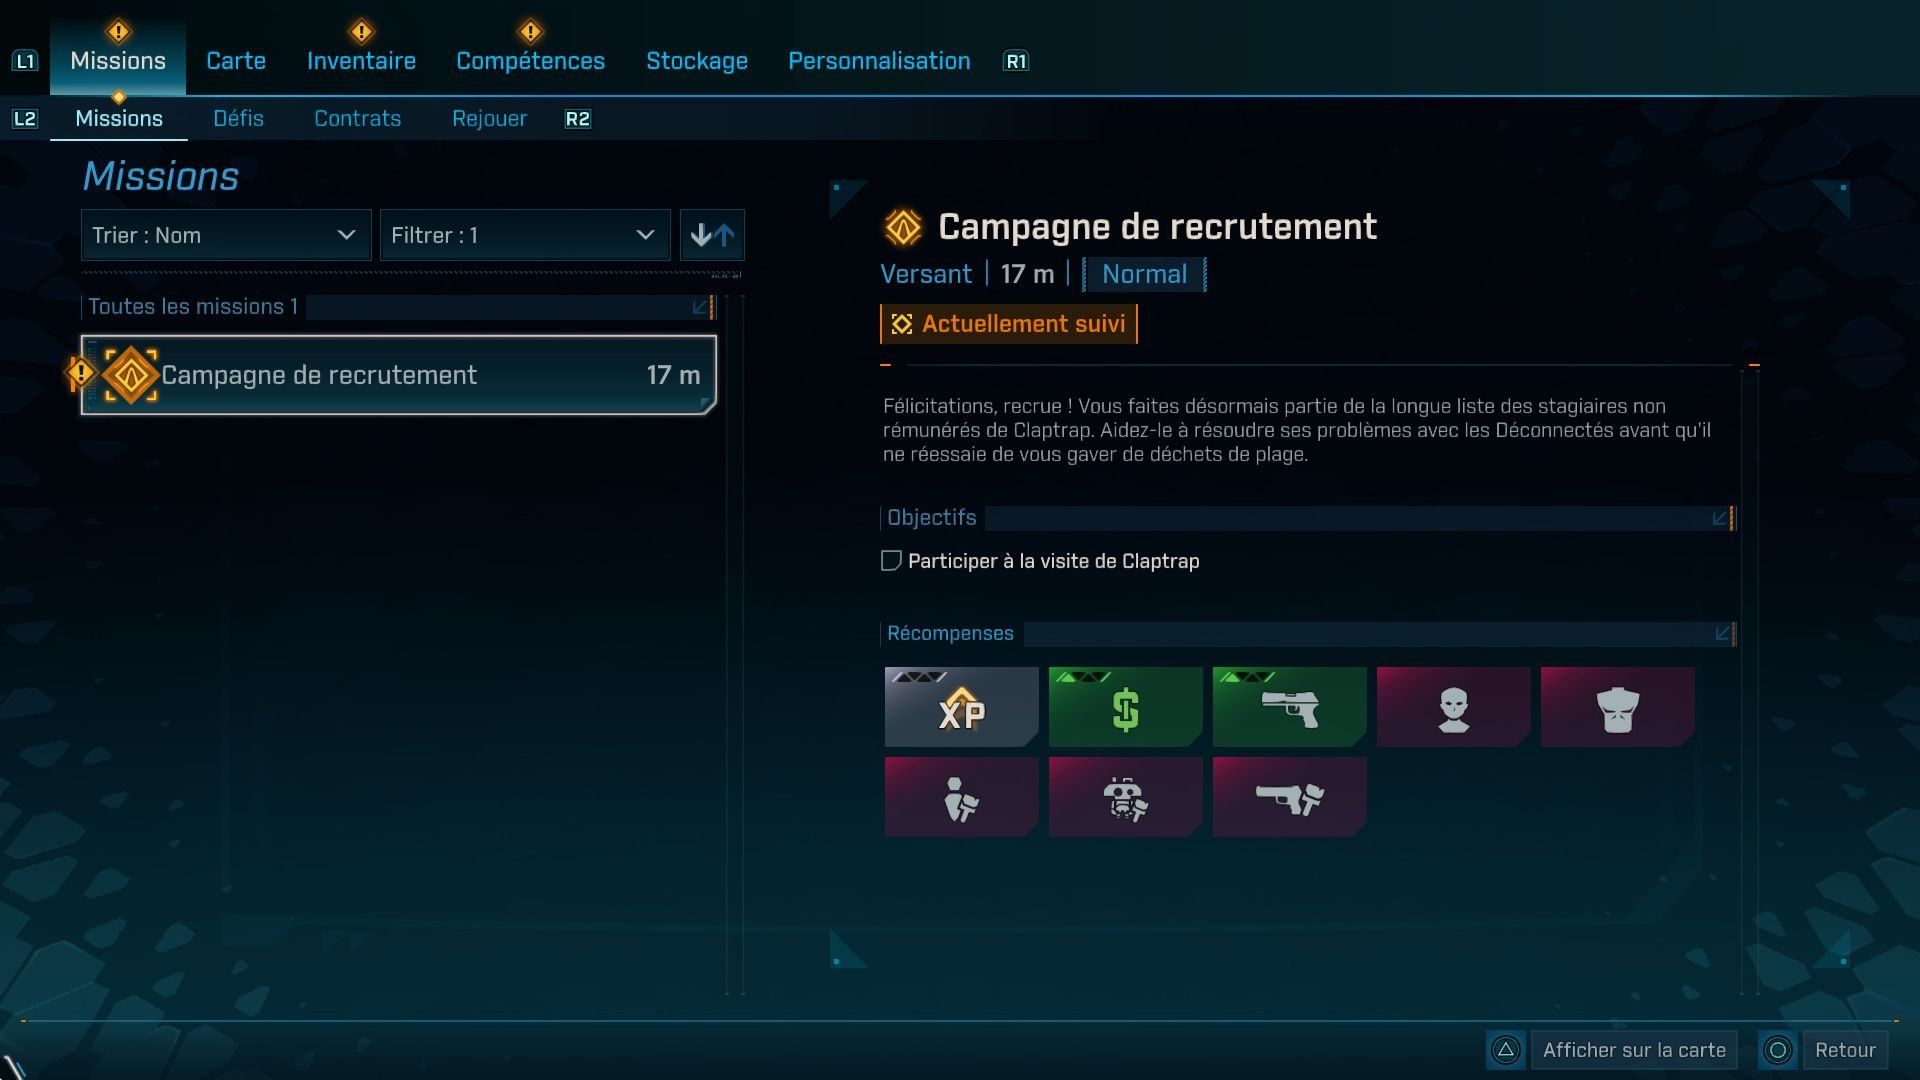Select the green pistol reward tile
This screenshot has width=1920, height=1080.
click(x=1289, y=707)
